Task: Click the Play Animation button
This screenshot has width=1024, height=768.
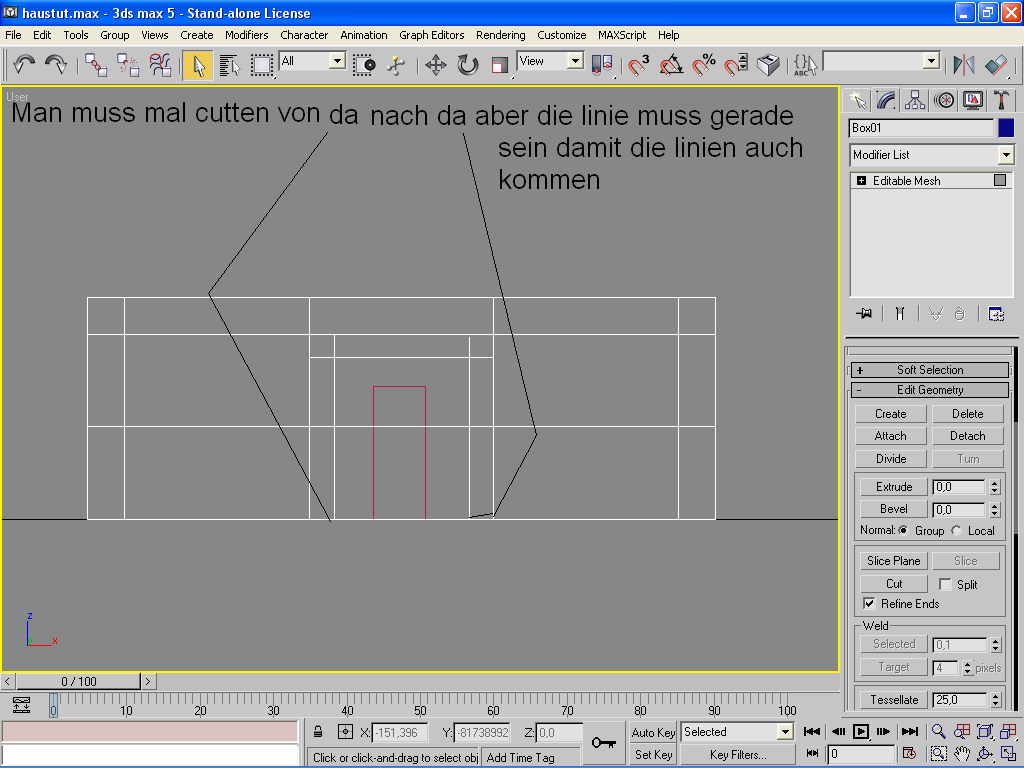Action: pyautogui.click(x=861, y=732)
